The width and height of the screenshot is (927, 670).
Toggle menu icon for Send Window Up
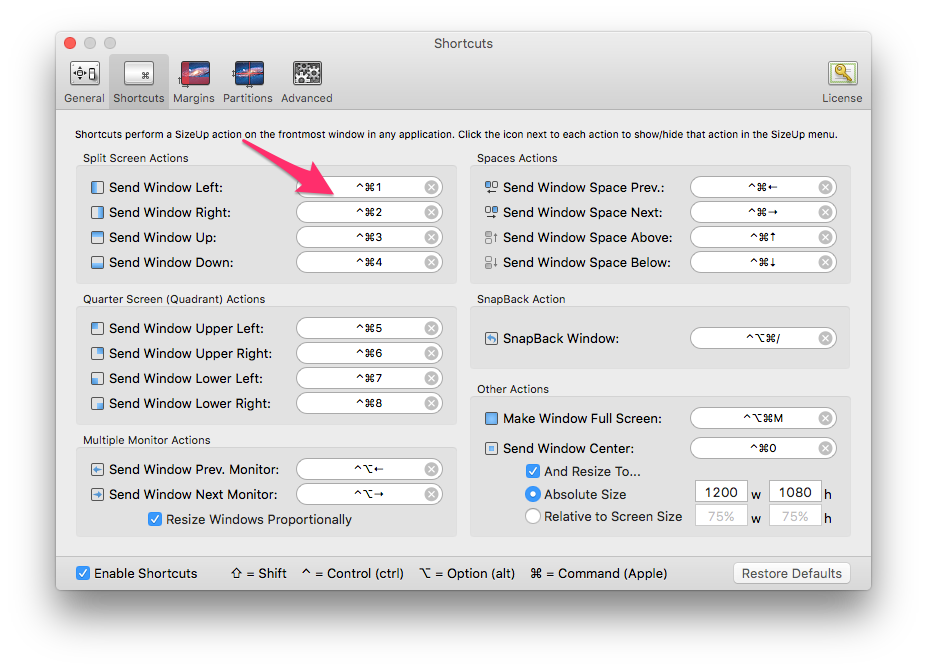(98, 238)
